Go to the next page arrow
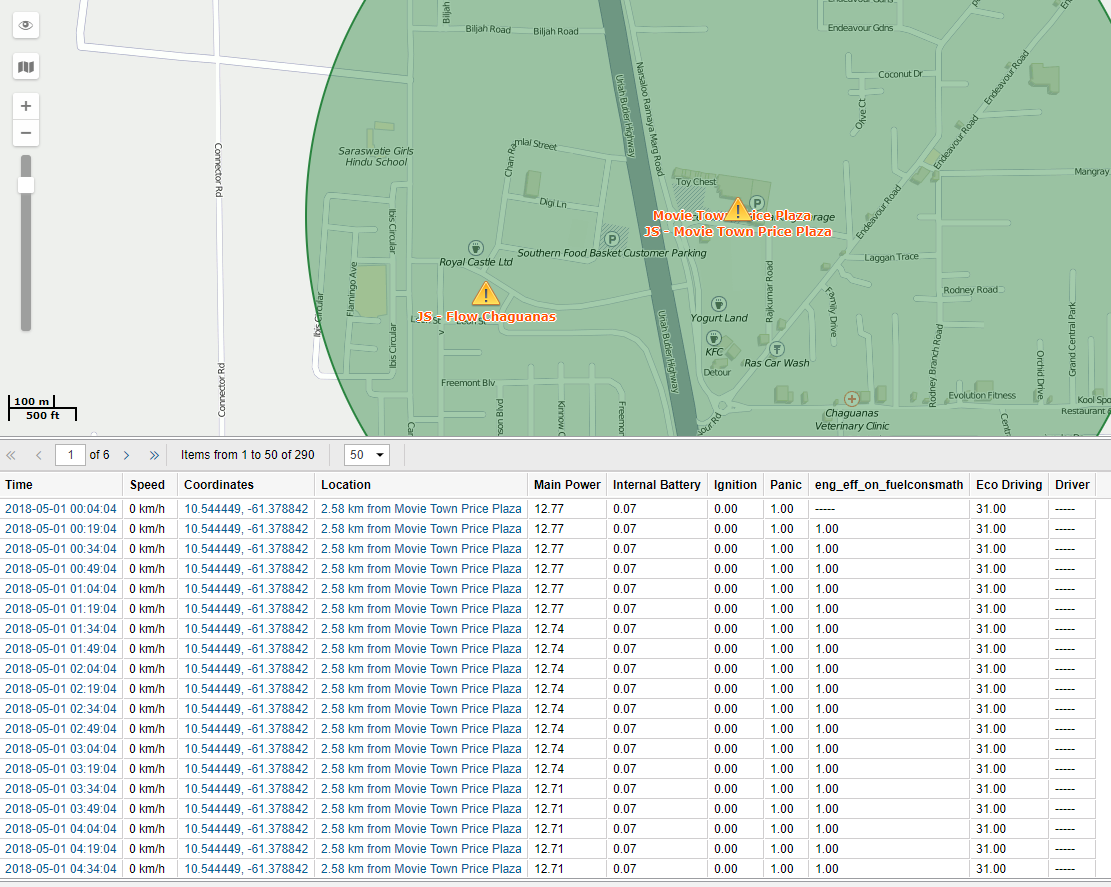The image size is (1111, 887). click(x=127, y=455)
